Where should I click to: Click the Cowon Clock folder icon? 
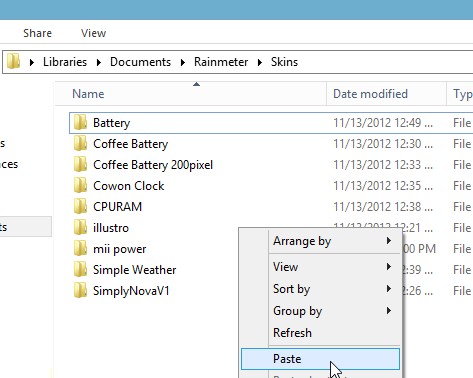(x=80, y=185)
